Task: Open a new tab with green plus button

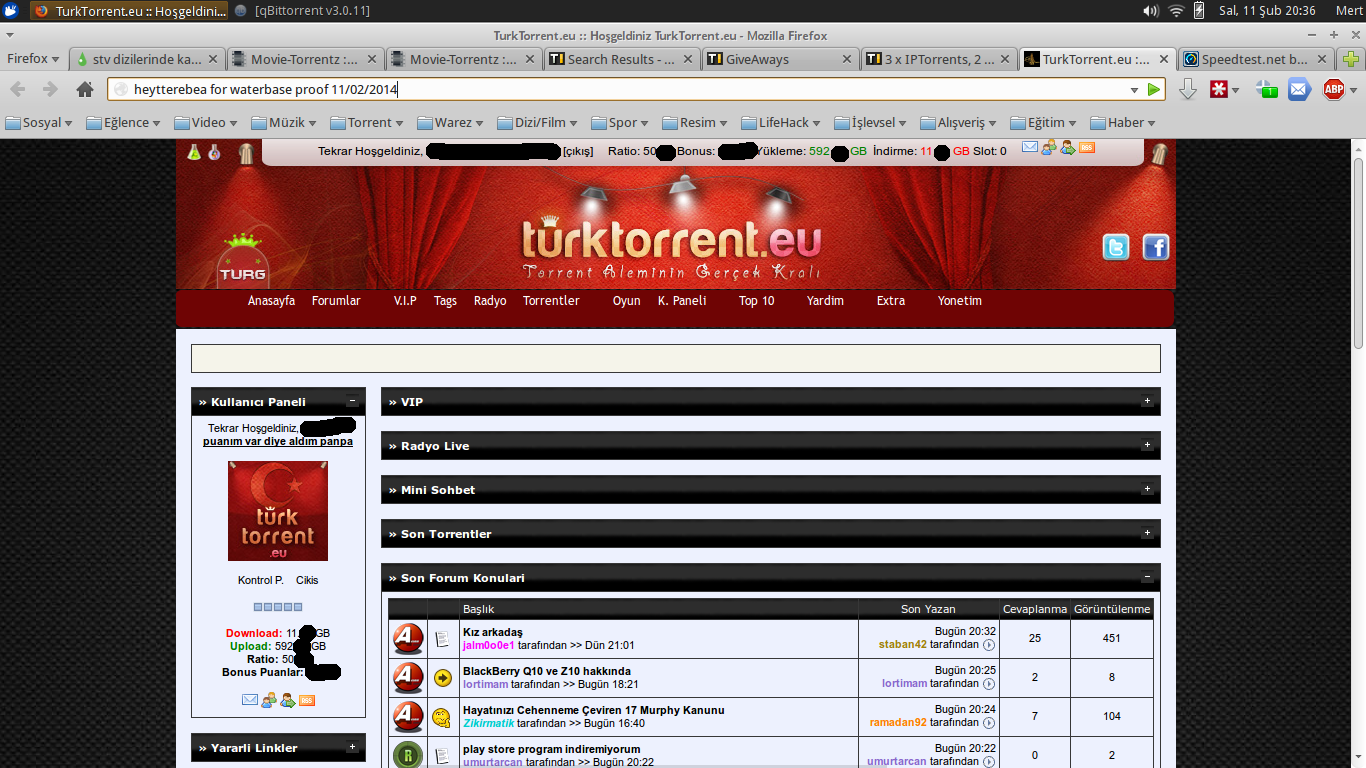Action: pyautogui.click(x=1350, y=59)
